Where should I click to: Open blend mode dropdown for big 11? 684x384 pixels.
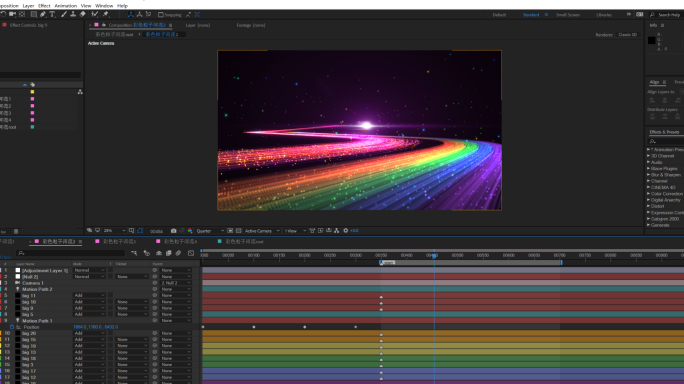(89, 295)
